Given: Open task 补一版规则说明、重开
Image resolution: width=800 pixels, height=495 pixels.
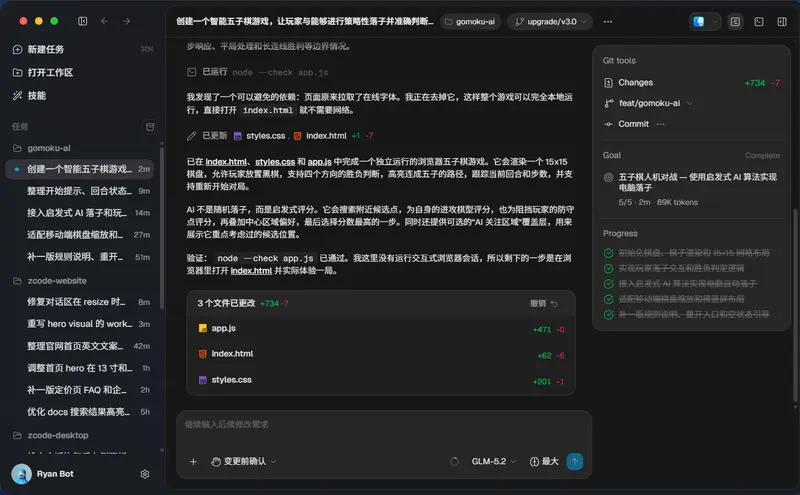Looking at the screenshot, I should [80, 257].
